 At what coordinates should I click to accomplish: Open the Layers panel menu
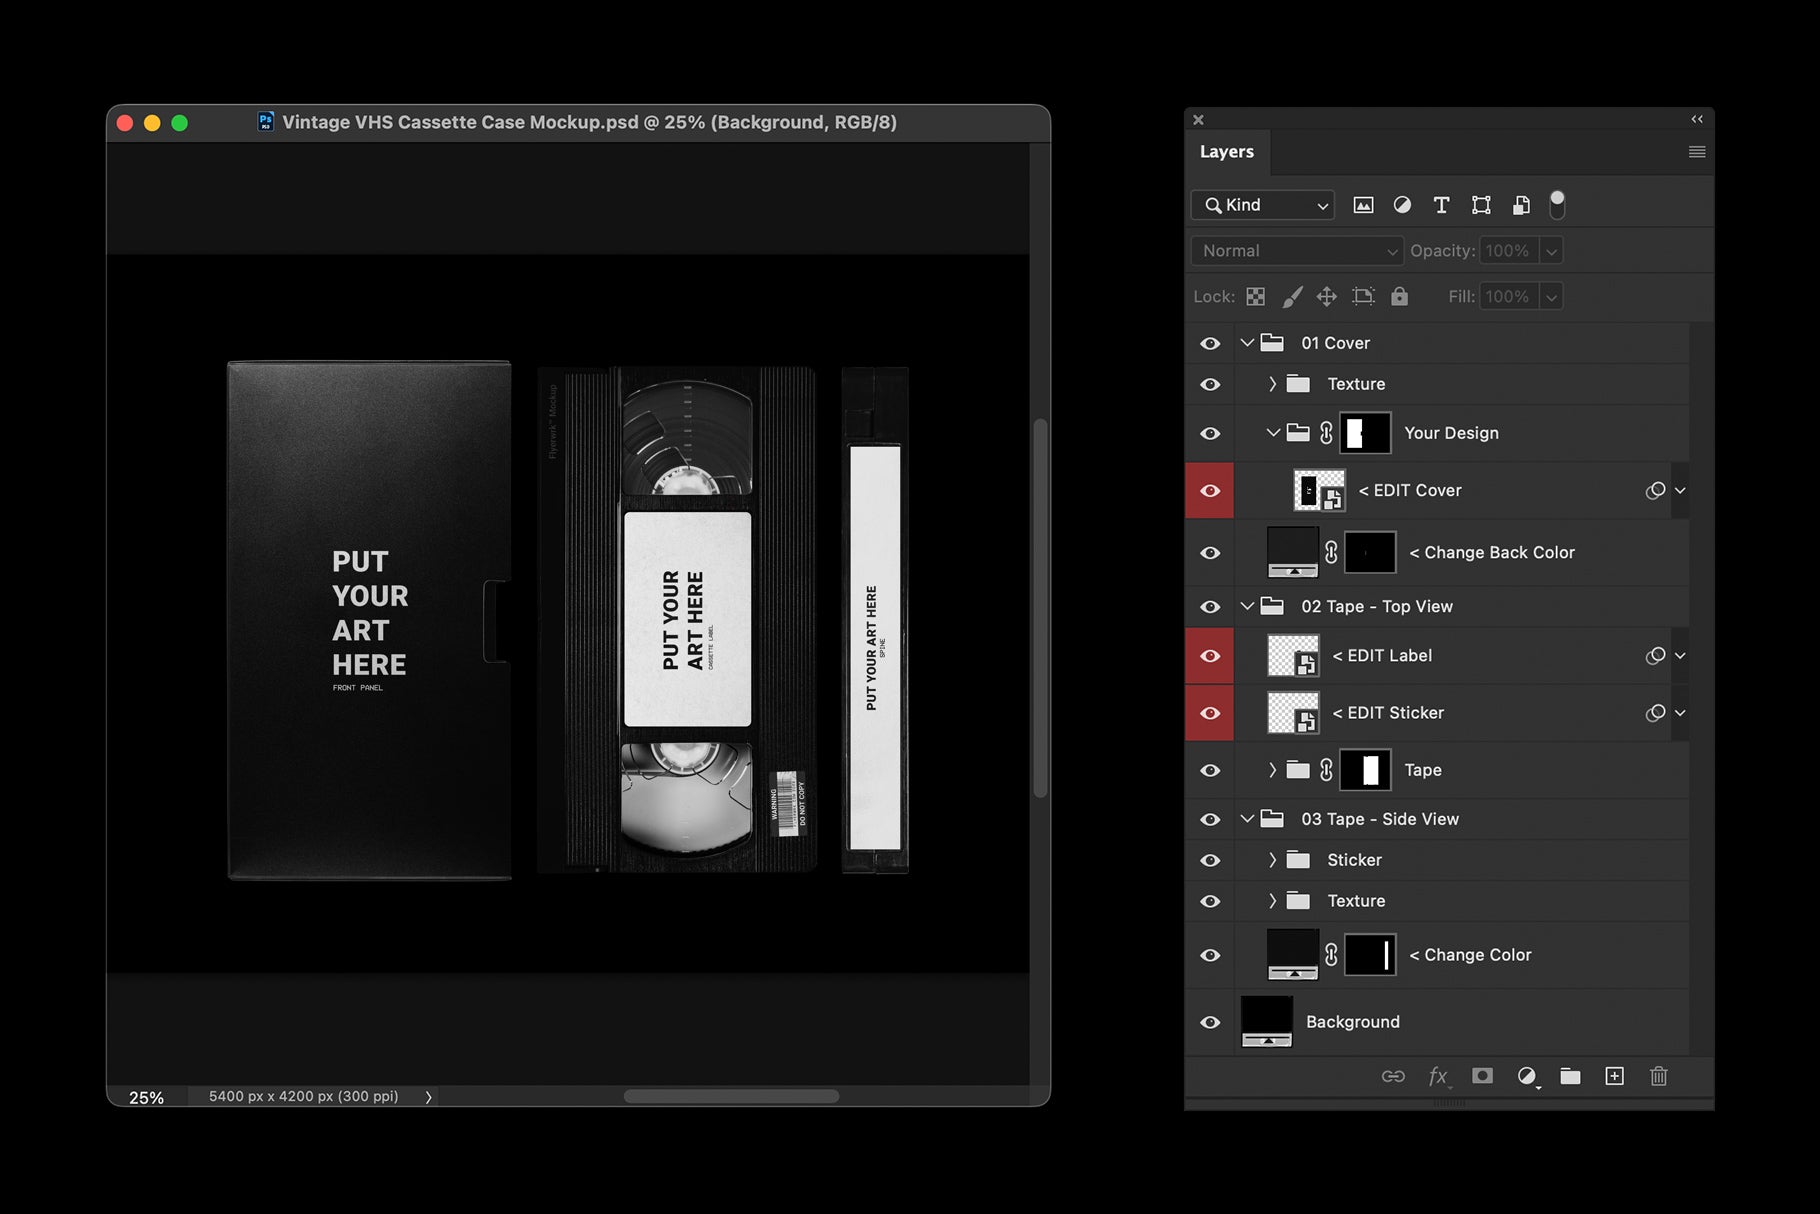[x=1697, y=151]
